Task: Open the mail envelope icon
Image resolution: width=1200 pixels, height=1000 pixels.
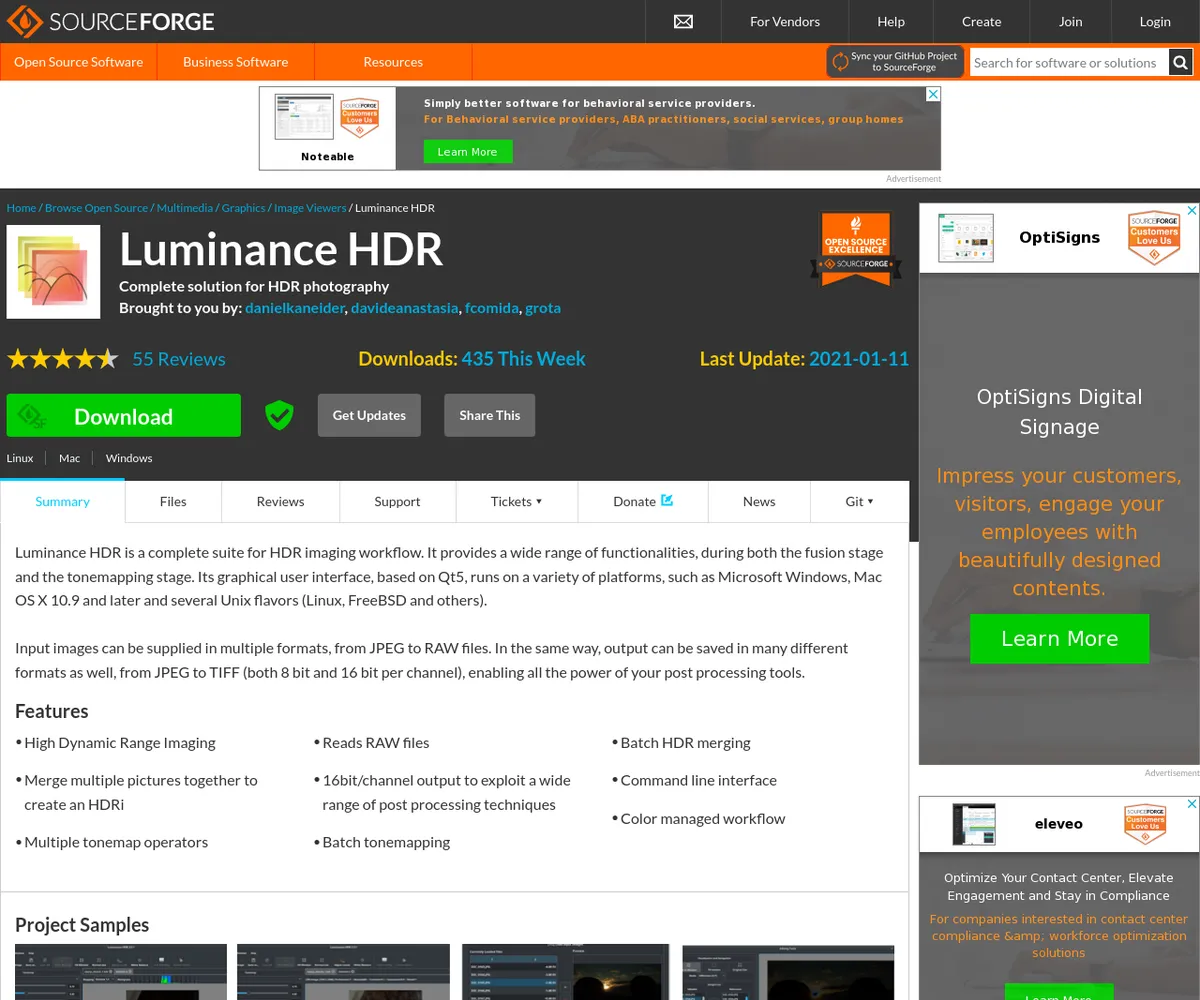Action: click(683, 21)
